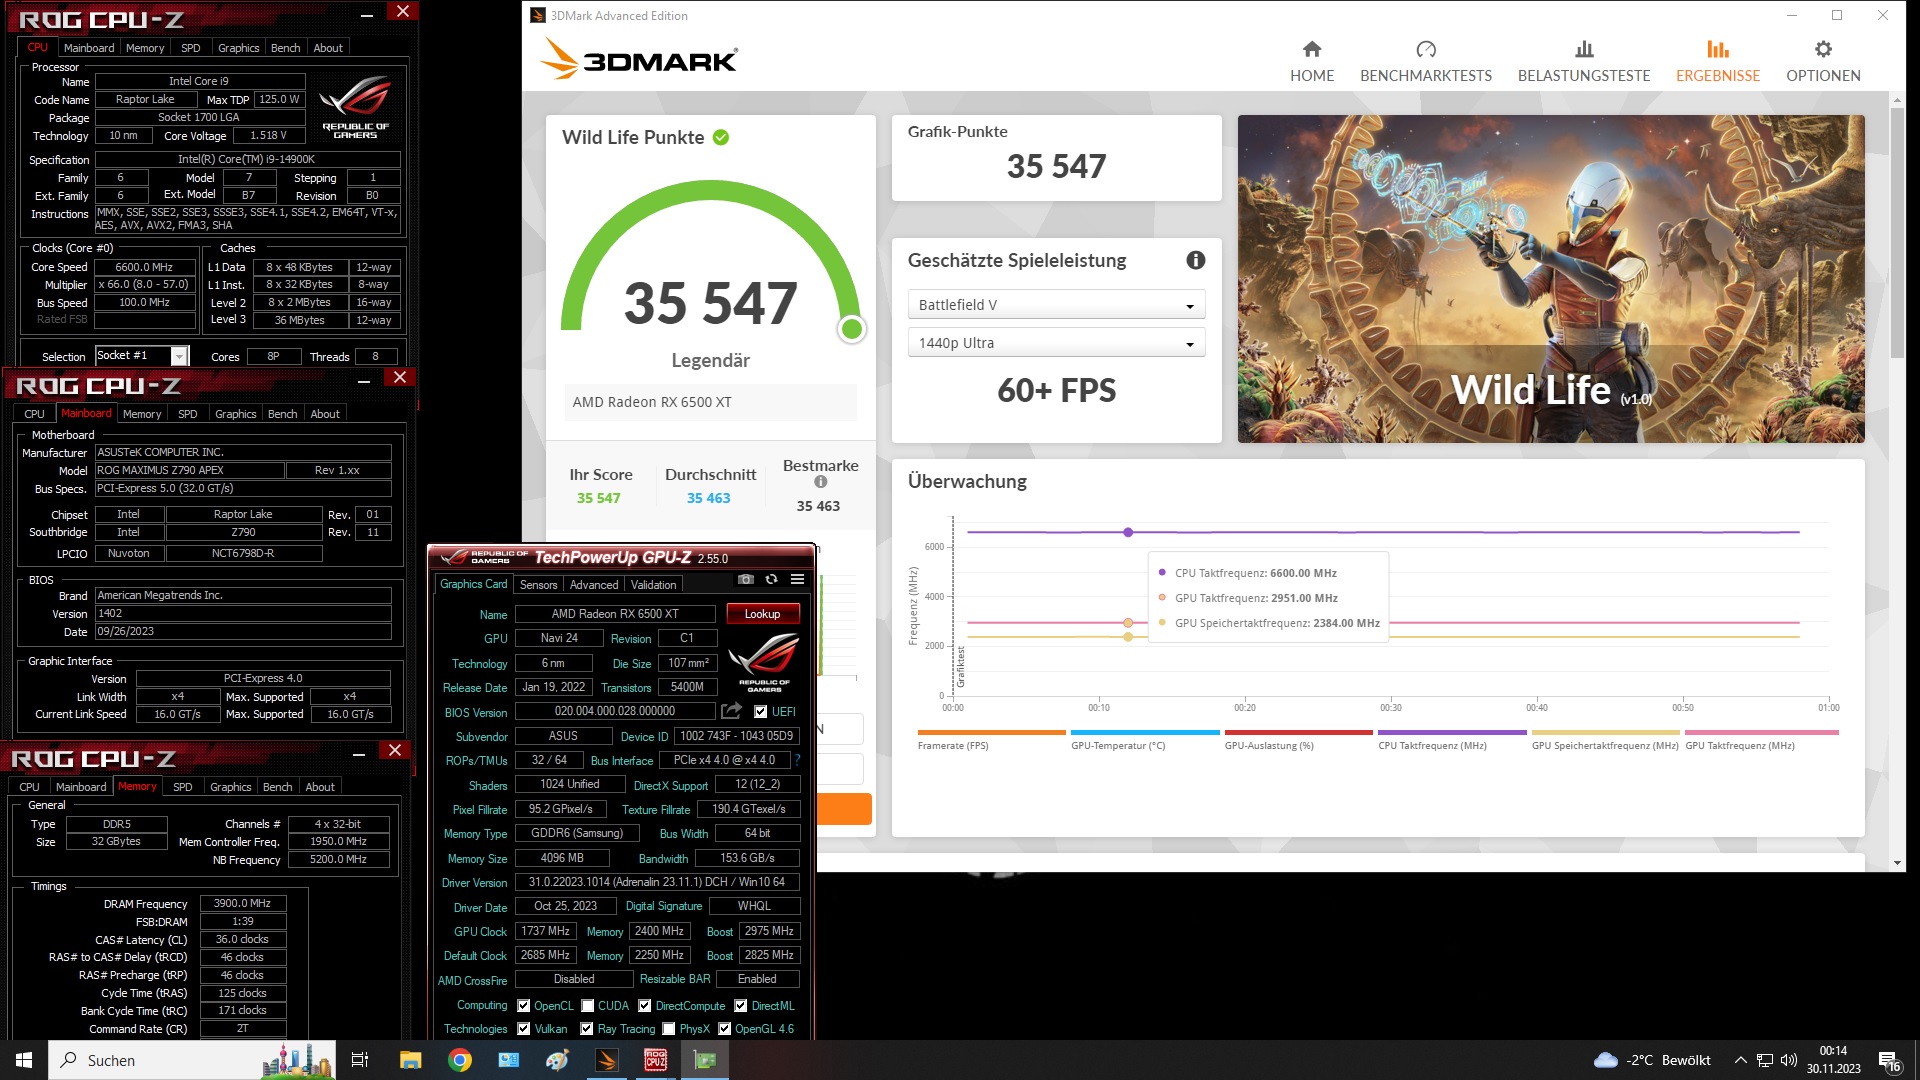Viewport: 1920px width, 1080px height.
Task: Open the notification center in the system tray
Action: pos(1889,1061)
